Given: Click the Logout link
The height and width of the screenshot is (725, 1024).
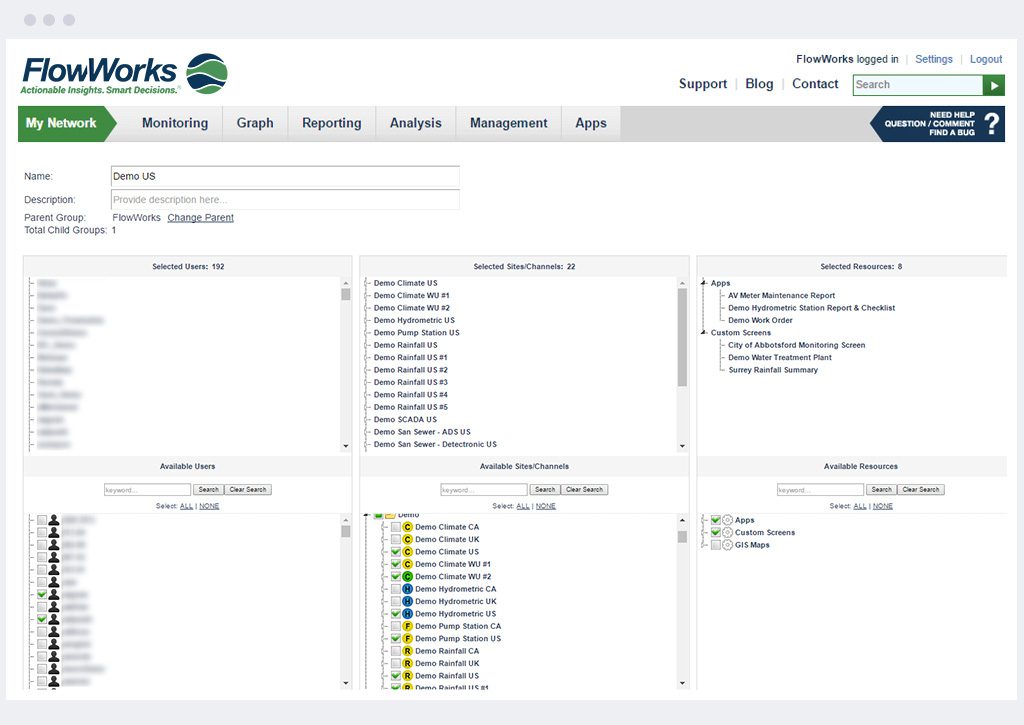Looking at the screenshot, I should click(x=986, y=59).
